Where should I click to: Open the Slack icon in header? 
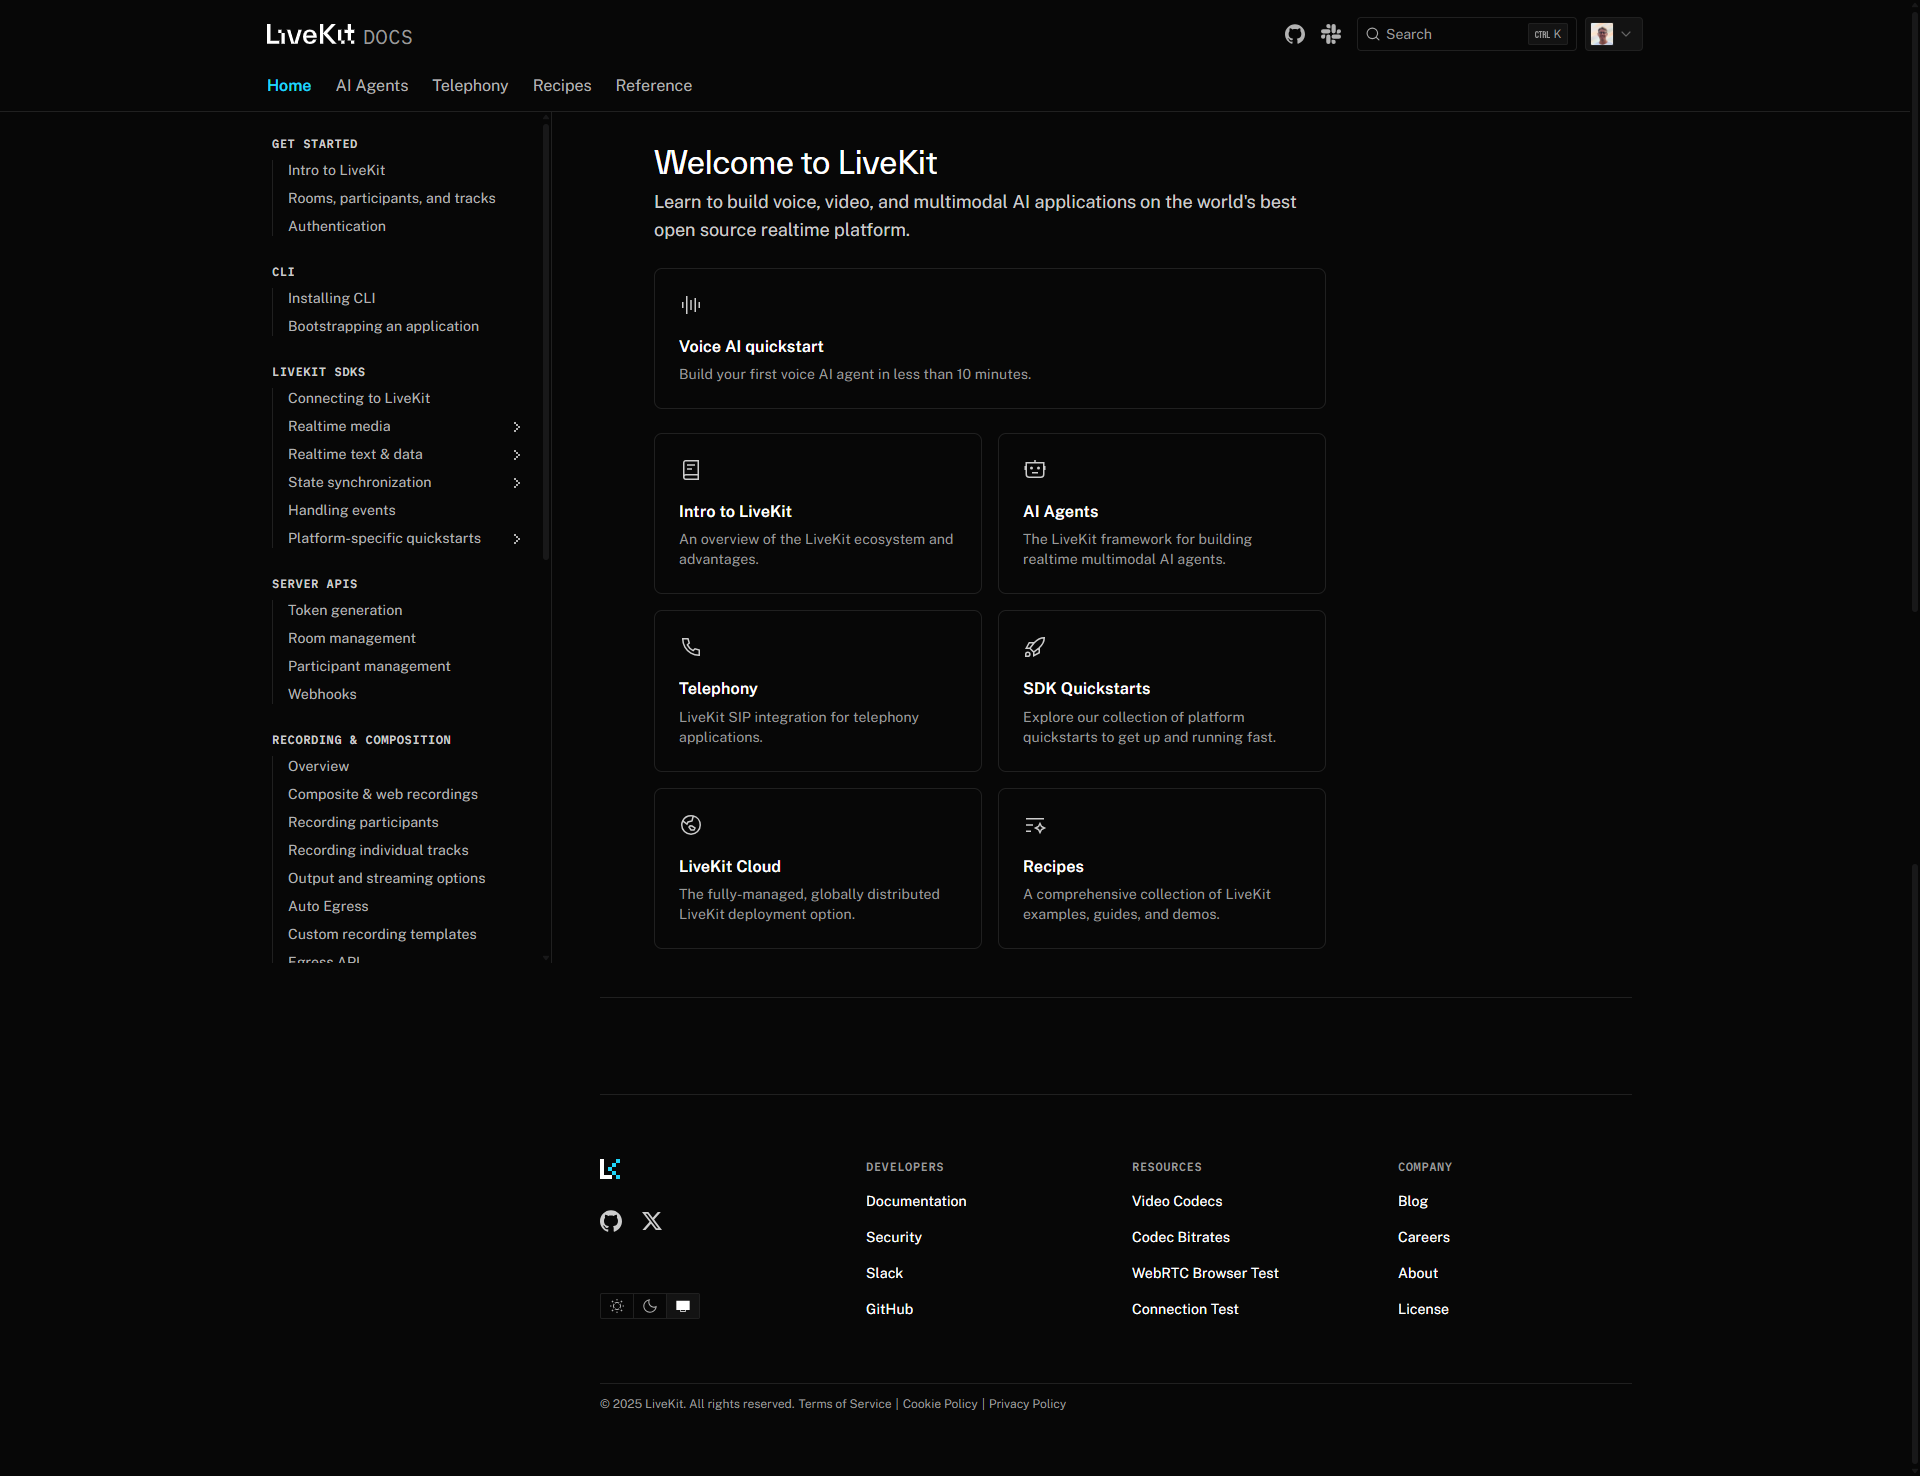1331,34
